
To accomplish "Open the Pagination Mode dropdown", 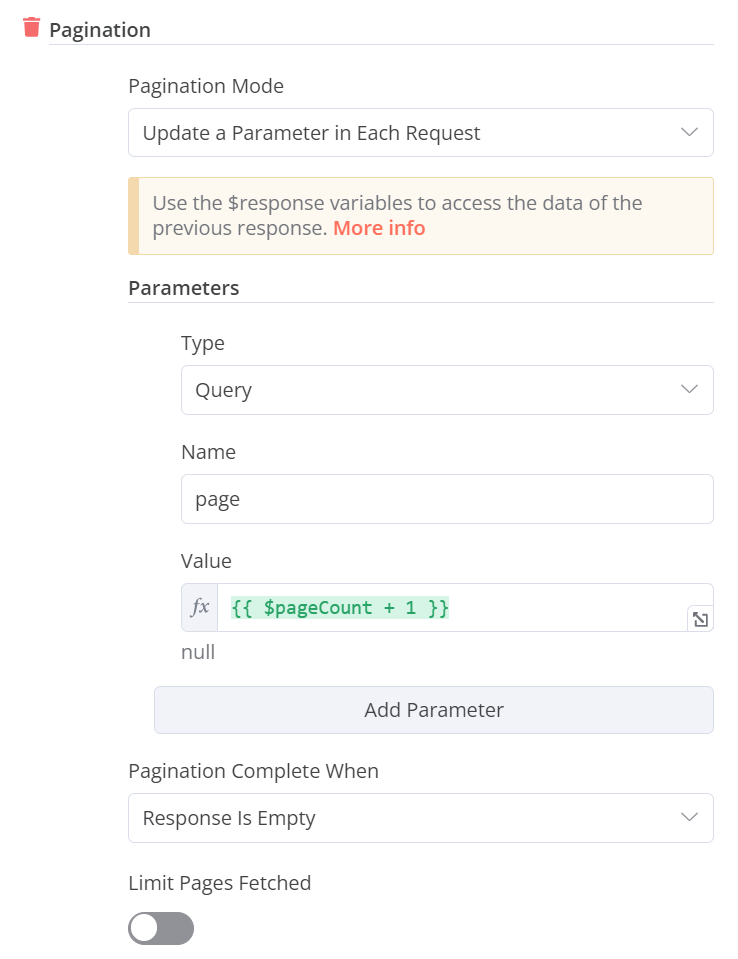I will point(400,133).
